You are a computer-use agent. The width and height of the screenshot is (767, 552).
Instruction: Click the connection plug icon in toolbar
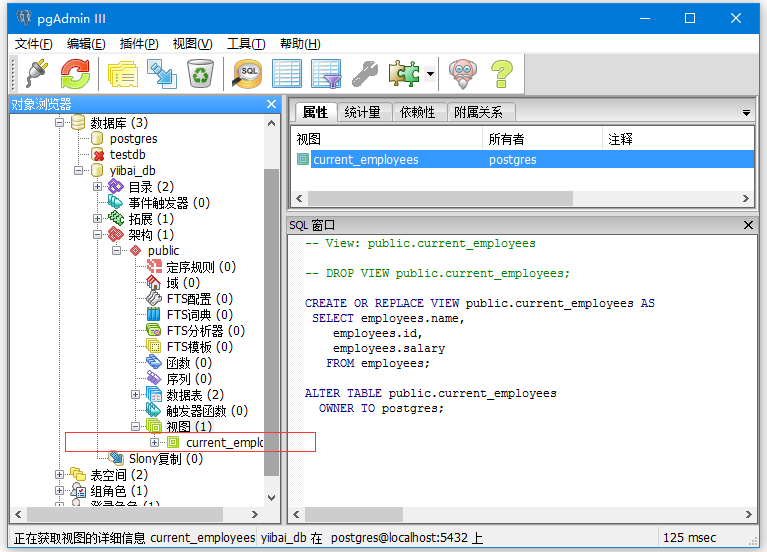tap(36, 74)
